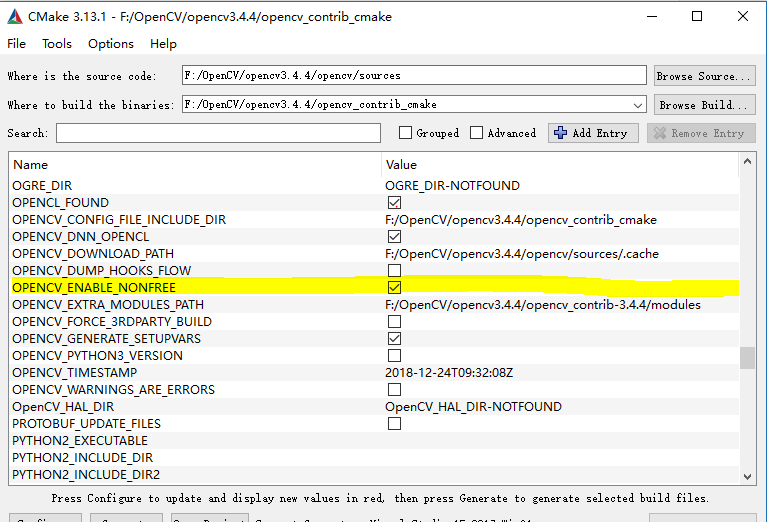
Task: Click the 2018-12-24T09:32:08Z timestamp value
Action: [449, 373]
